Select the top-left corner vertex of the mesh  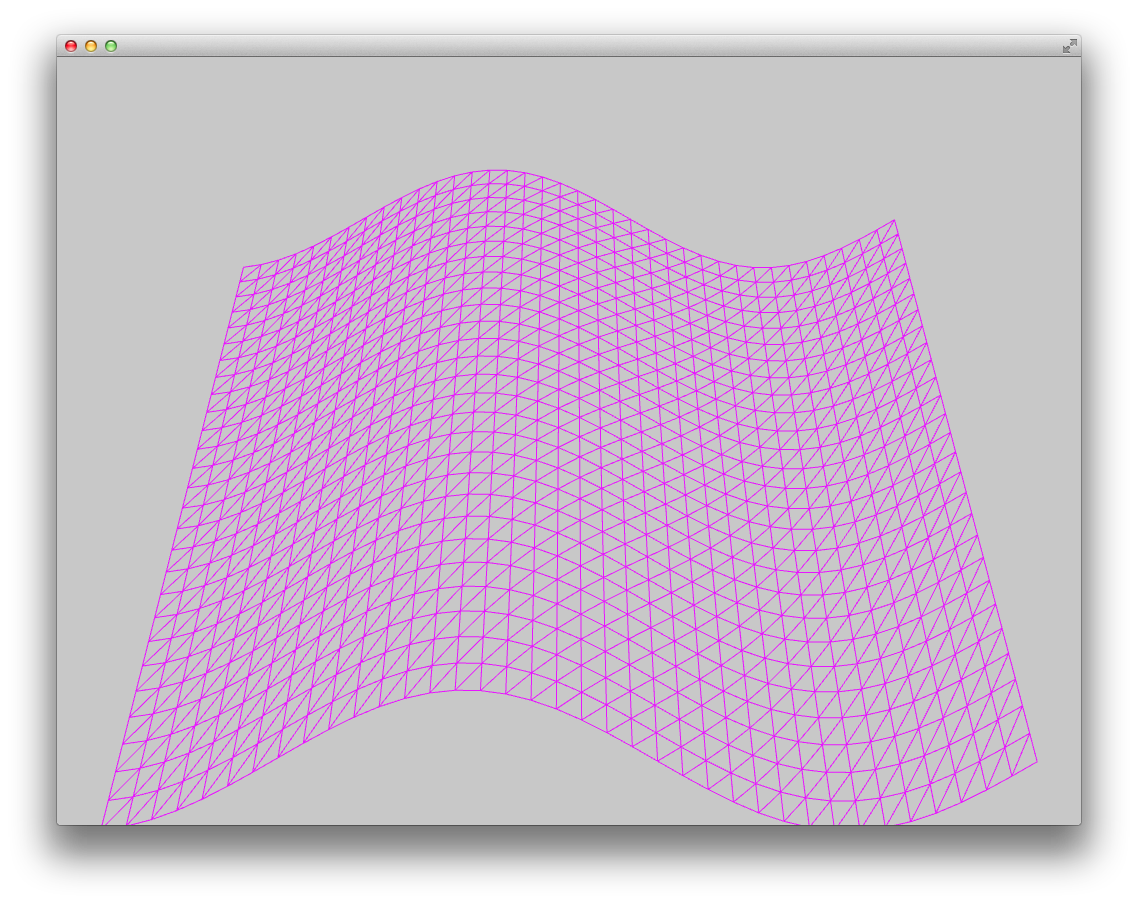(x=245, y=263)
